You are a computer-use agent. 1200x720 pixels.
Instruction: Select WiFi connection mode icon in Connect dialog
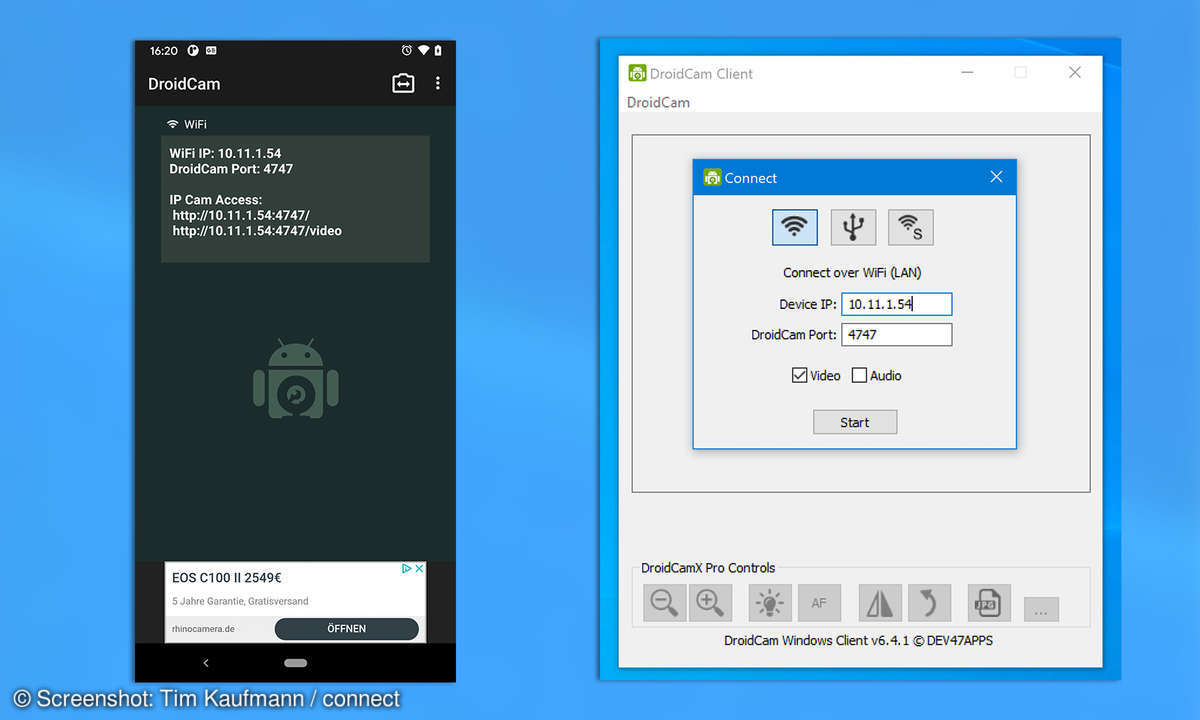click(795, 228)
